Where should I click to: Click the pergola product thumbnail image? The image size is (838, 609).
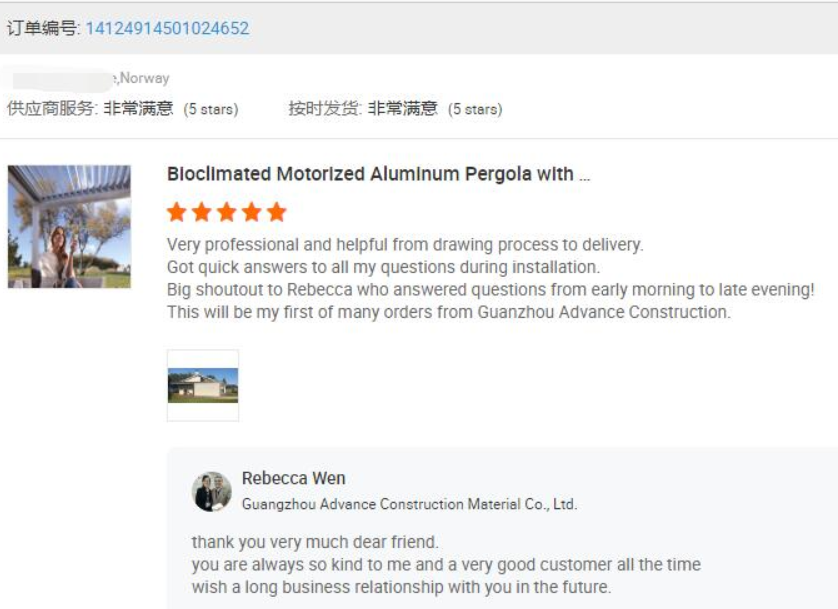pos(69,227)
